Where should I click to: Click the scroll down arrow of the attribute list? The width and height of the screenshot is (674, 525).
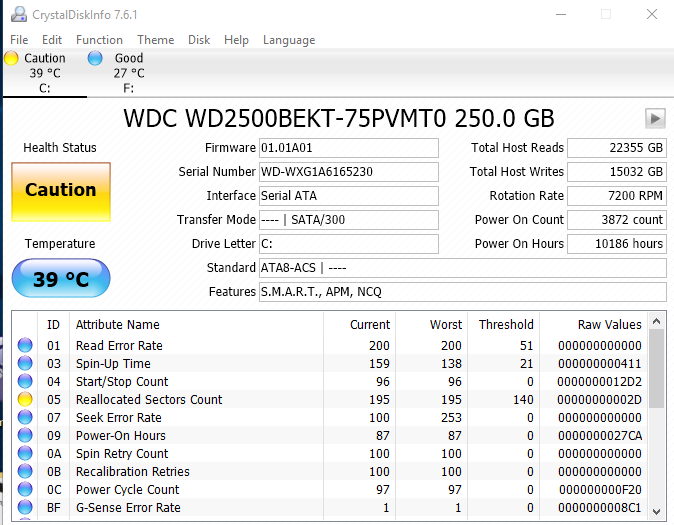pos(656,512)
